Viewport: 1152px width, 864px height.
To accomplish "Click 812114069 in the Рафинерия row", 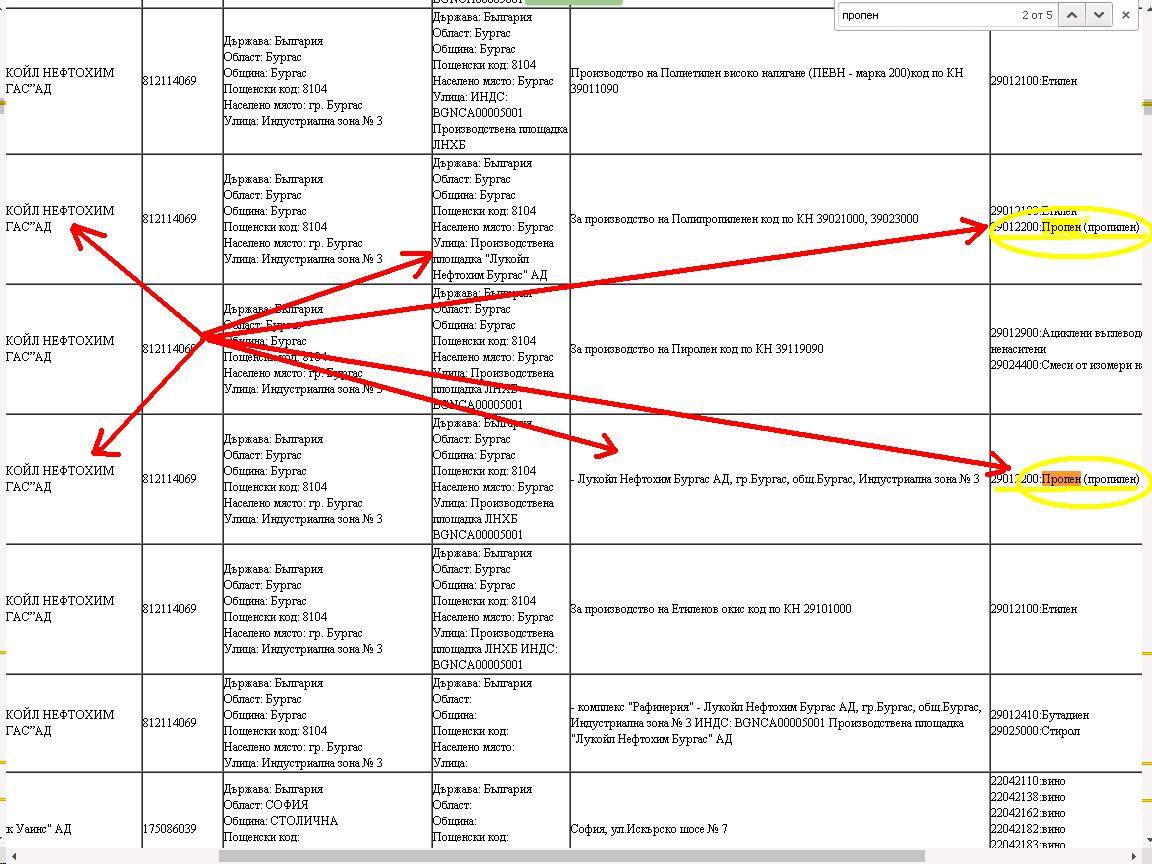I will click(170, 723).
